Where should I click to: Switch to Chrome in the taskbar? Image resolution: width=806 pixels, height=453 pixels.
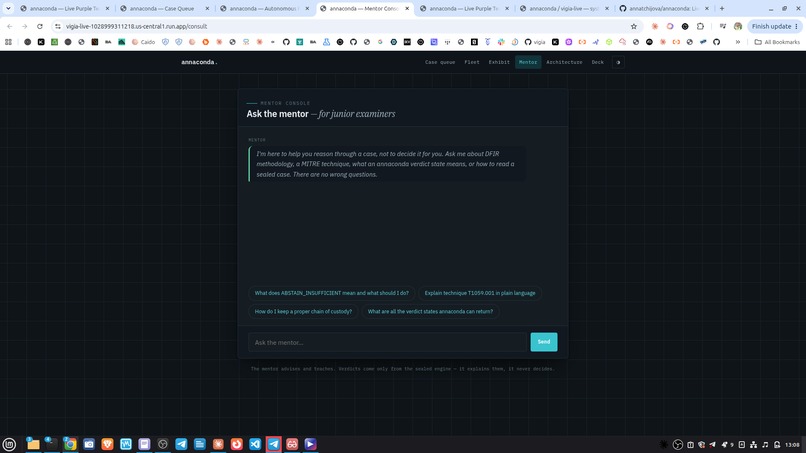pos(70,444)
